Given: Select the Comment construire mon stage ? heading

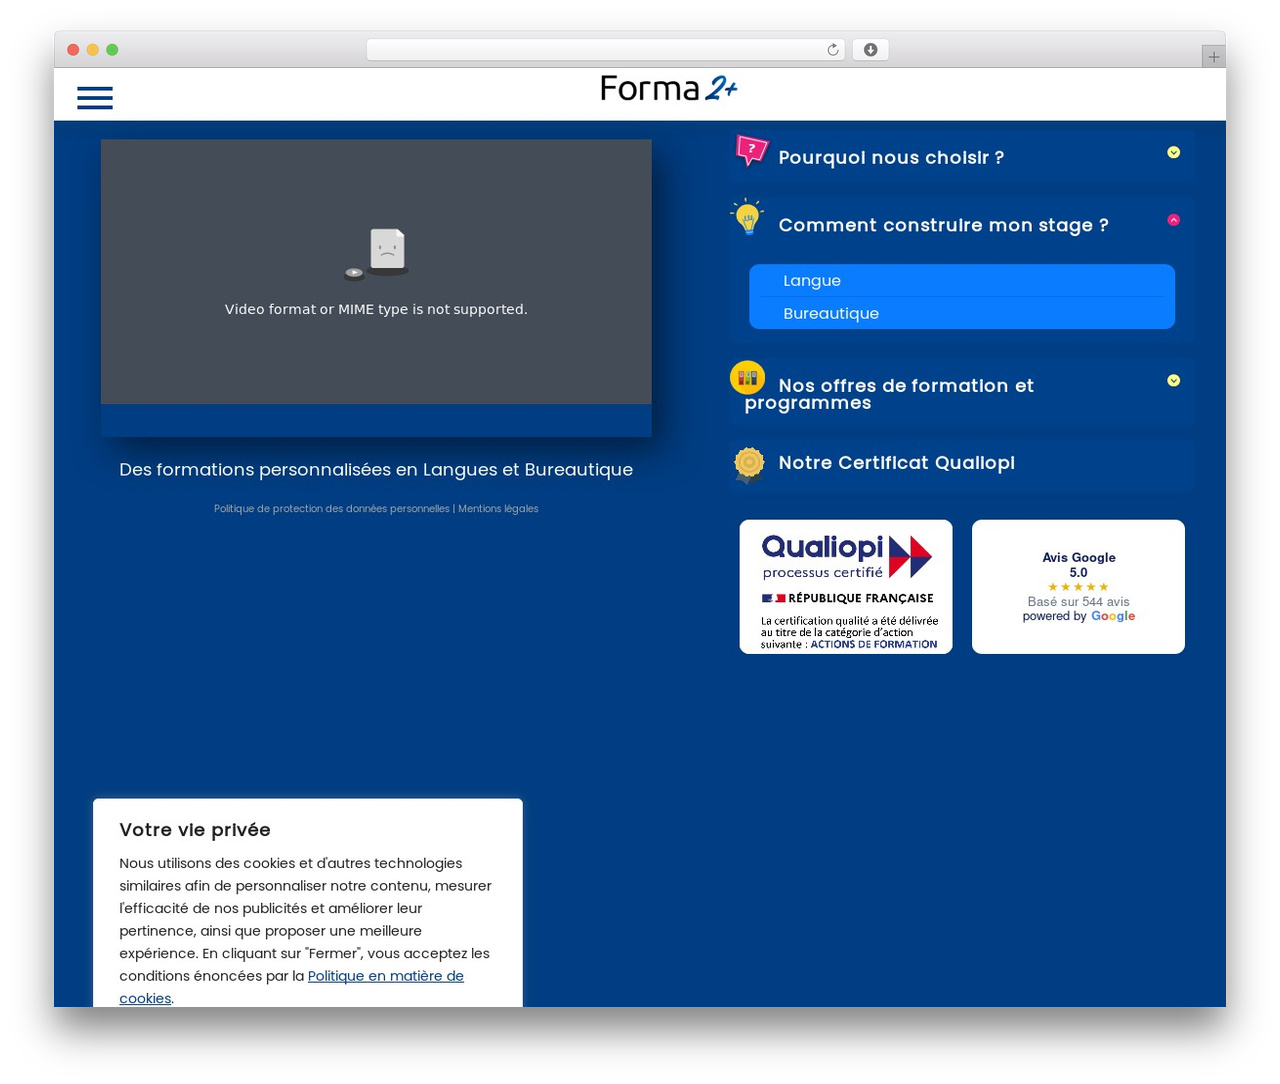Looking at the screenshot, I should pos(943,225).
